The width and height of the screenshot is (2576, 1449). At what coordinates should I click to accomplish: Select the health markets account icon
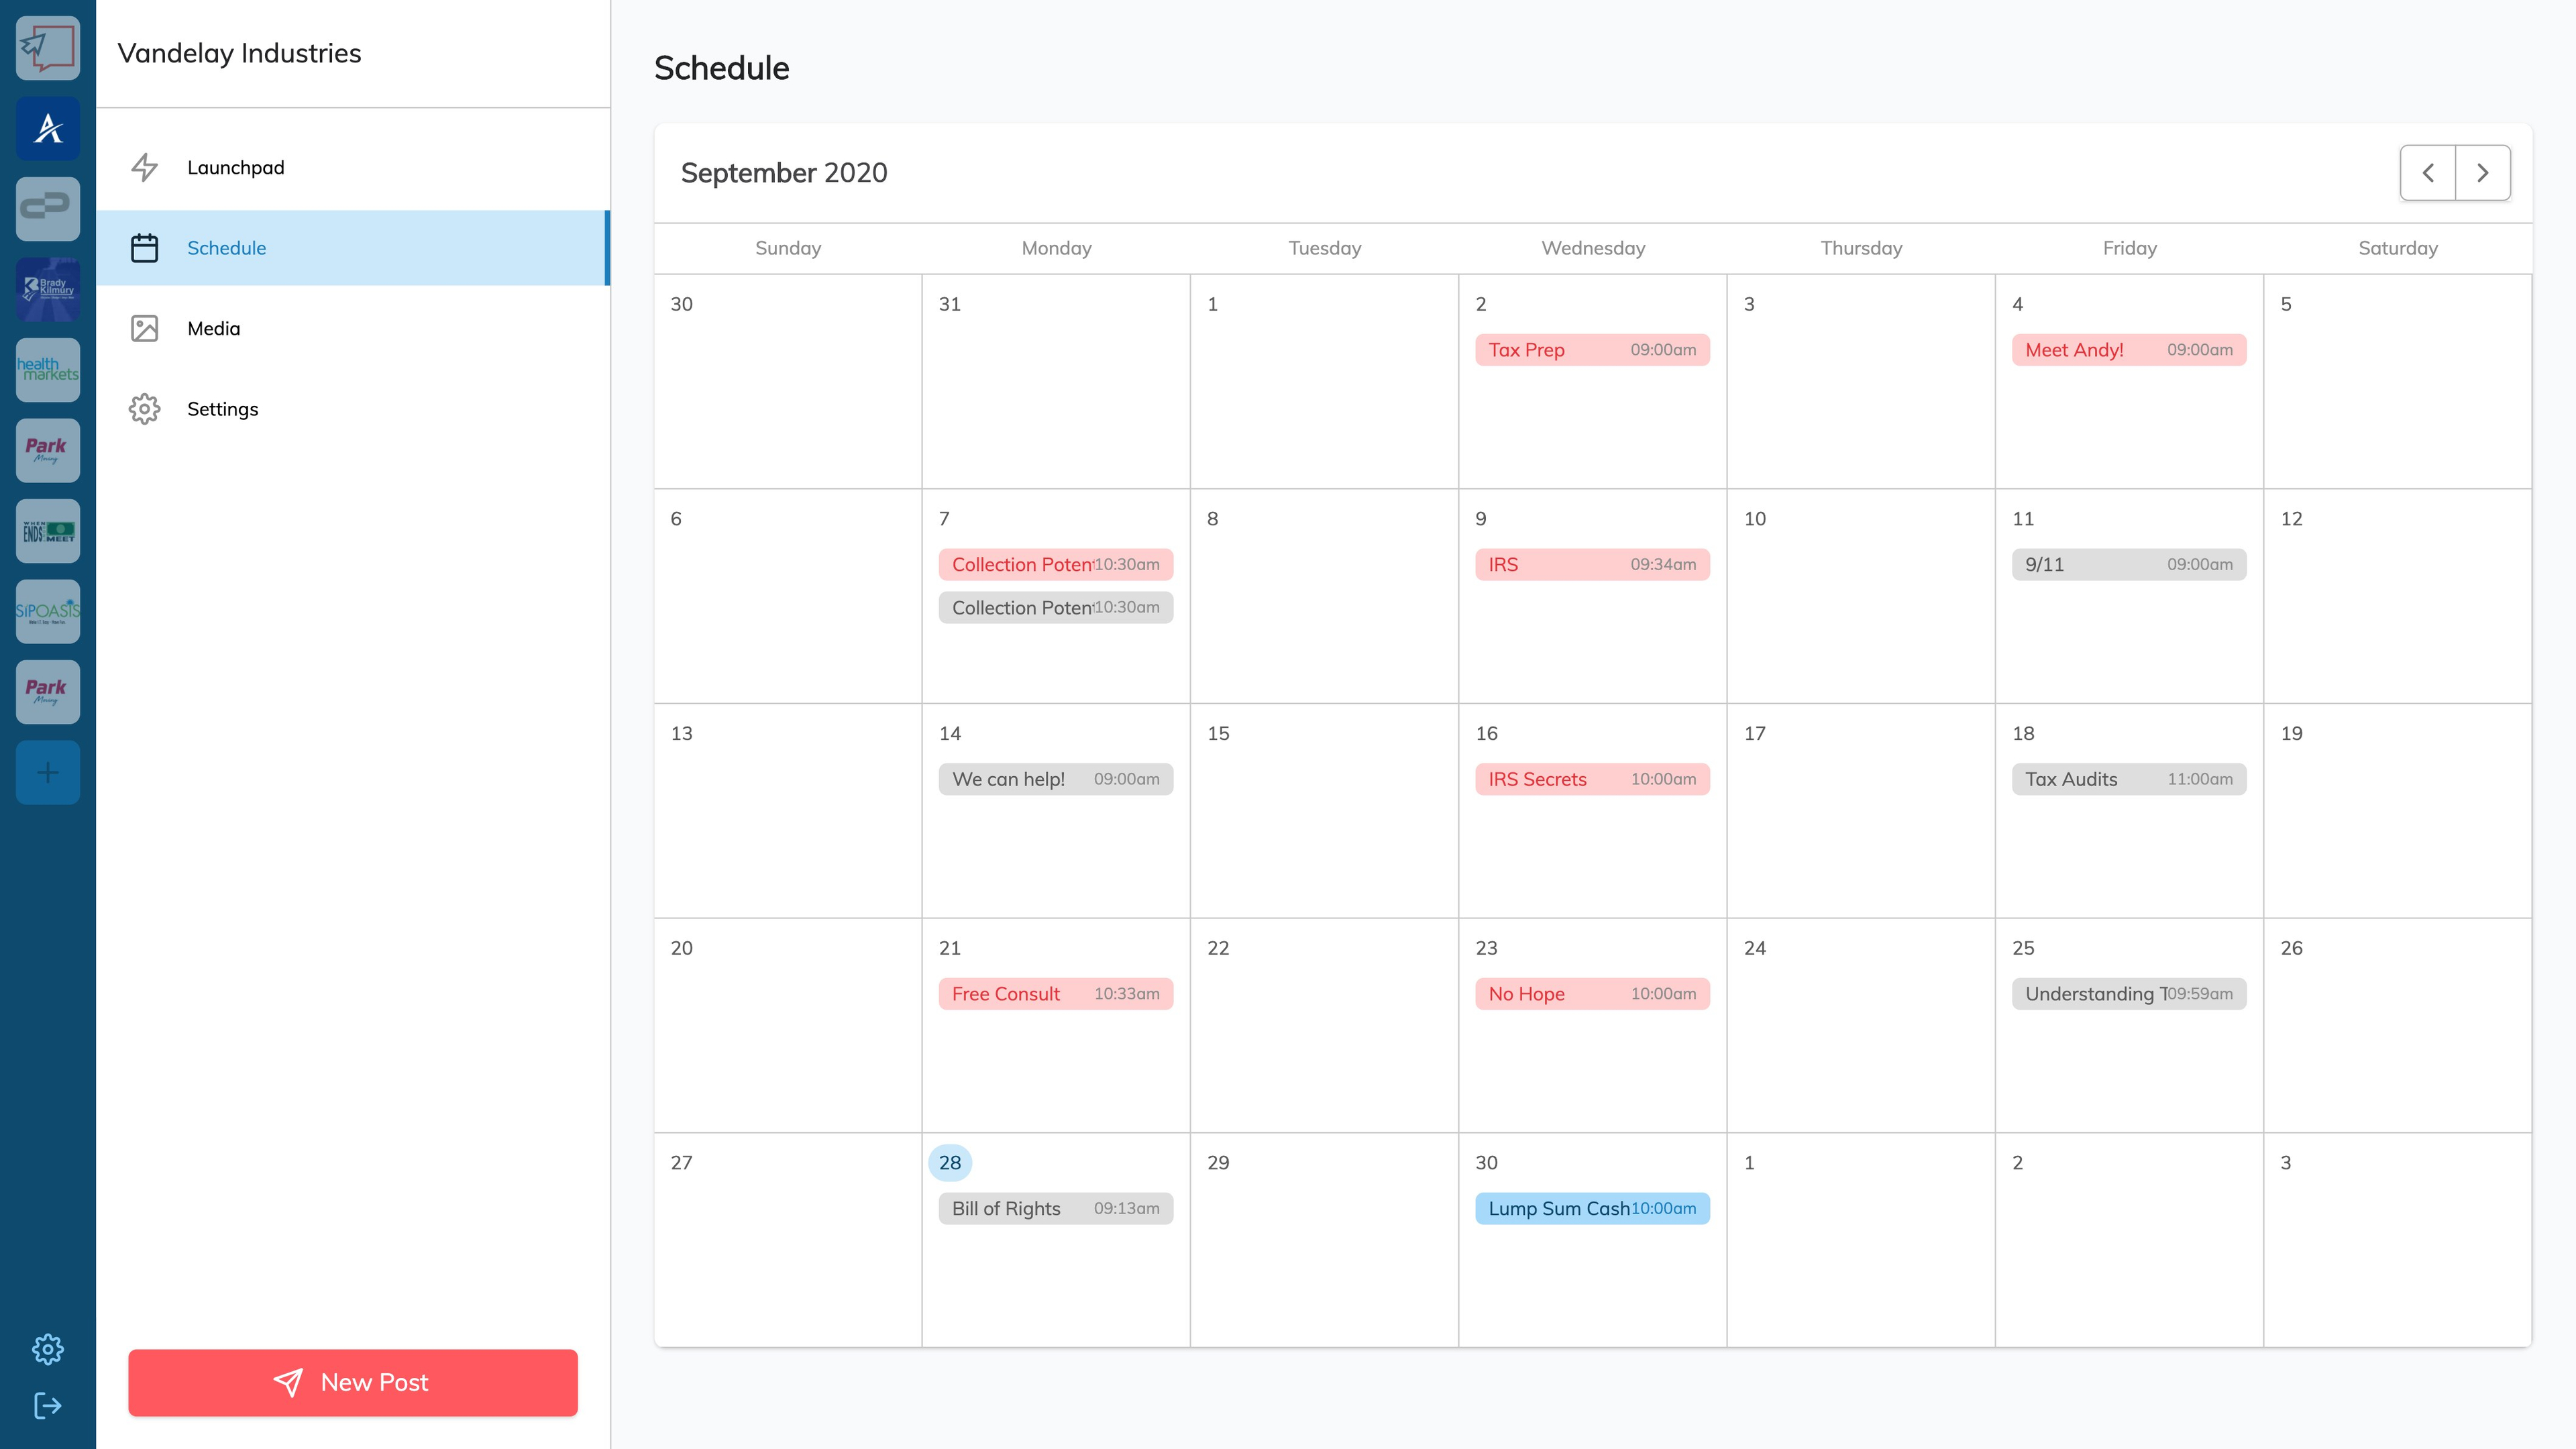coord(48,370)
